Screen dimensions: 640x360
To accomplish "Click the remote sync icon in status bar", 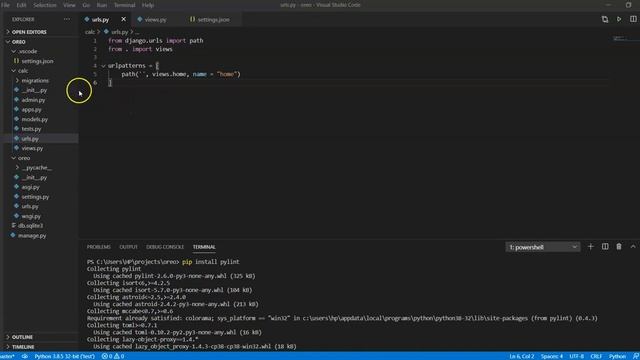I will (25, 356).
